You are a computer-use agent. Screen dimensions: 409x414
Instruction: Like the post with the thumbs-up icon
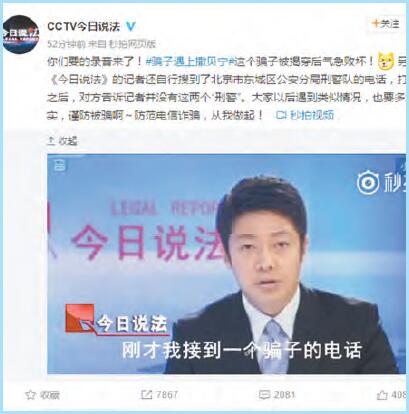(382, 395)
